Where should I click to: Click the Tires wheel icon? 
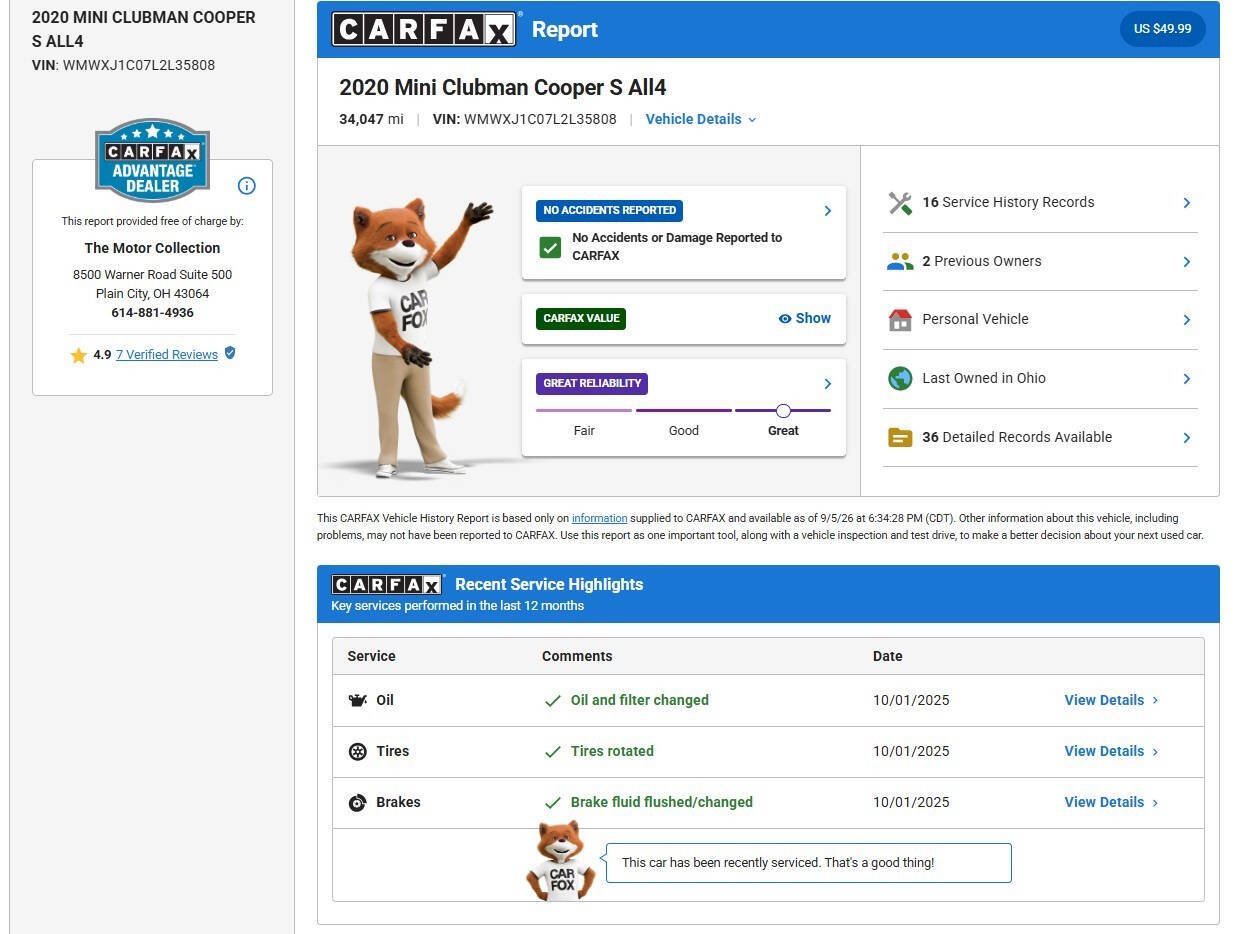tap(357, 751)
